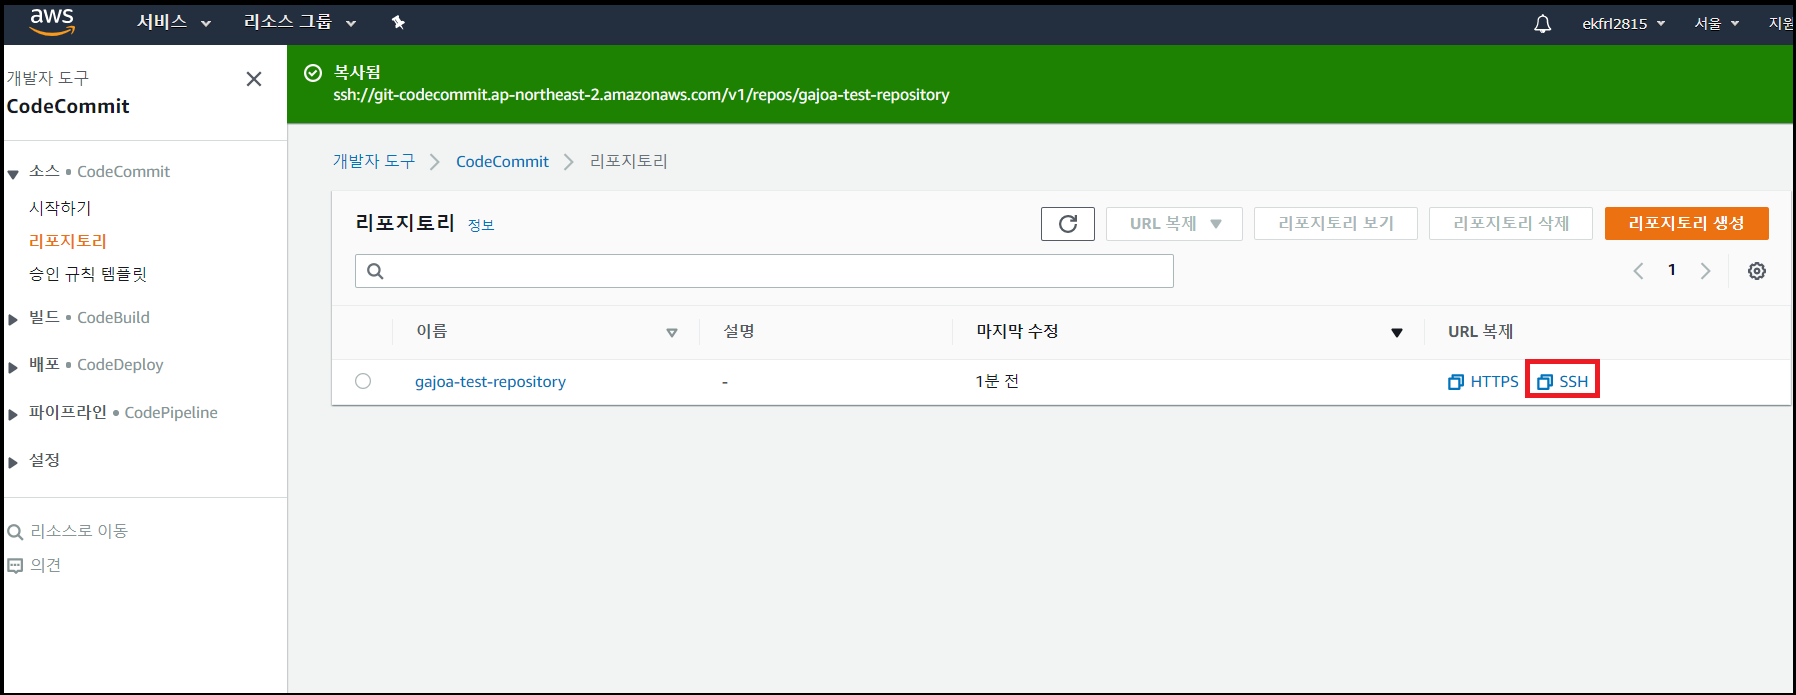
Task: Click the pin shortcut icon in top bar
Action: tap(398, 22)
